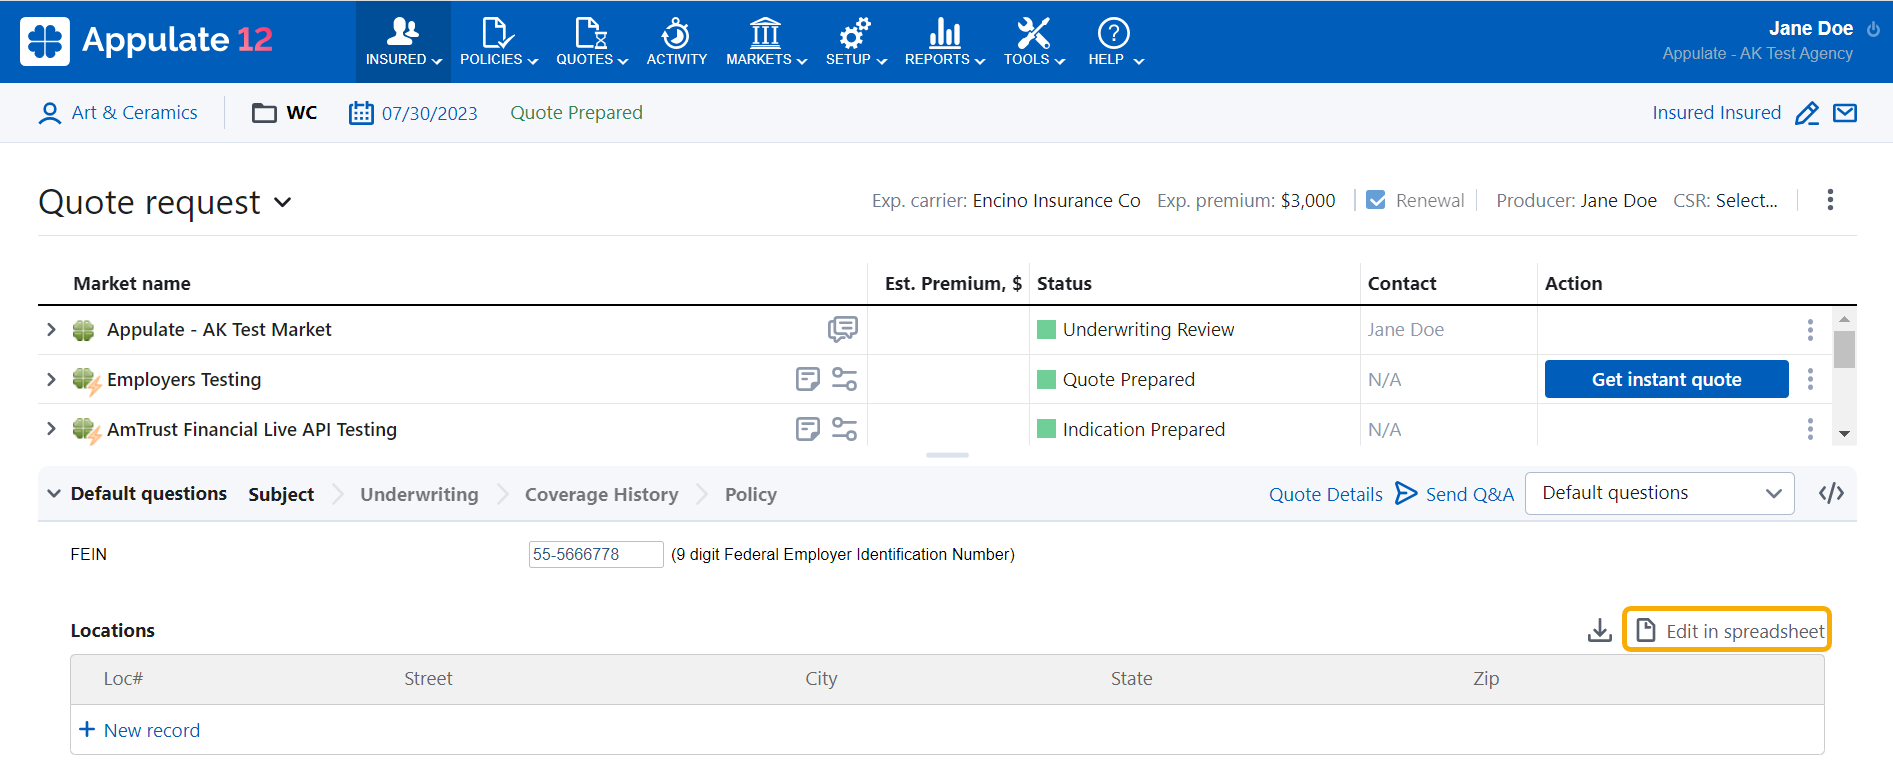
Task: Expand the AmTrust Financial Live API Testing row
Action: (51, 429)
